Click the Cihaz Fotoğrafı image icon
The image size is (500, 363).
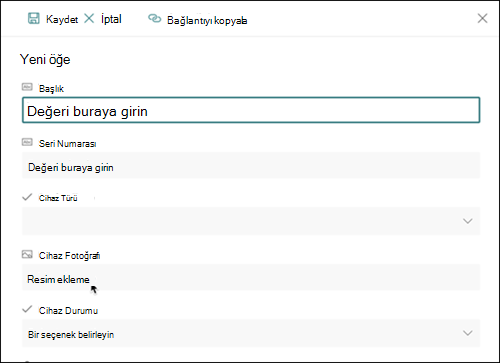27,255
